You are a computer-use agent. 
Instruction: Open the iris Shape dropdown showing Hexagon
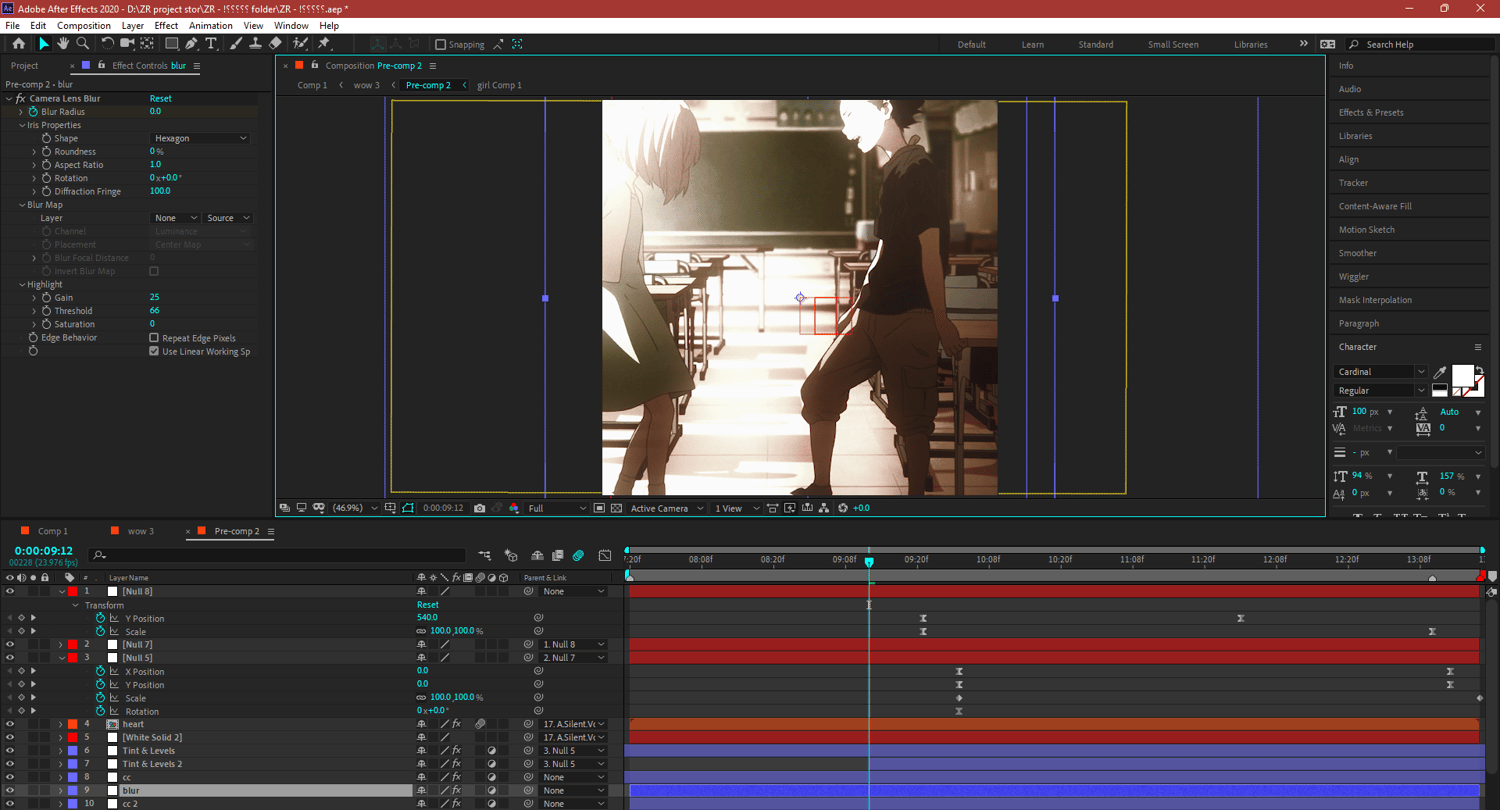(200, 138)
